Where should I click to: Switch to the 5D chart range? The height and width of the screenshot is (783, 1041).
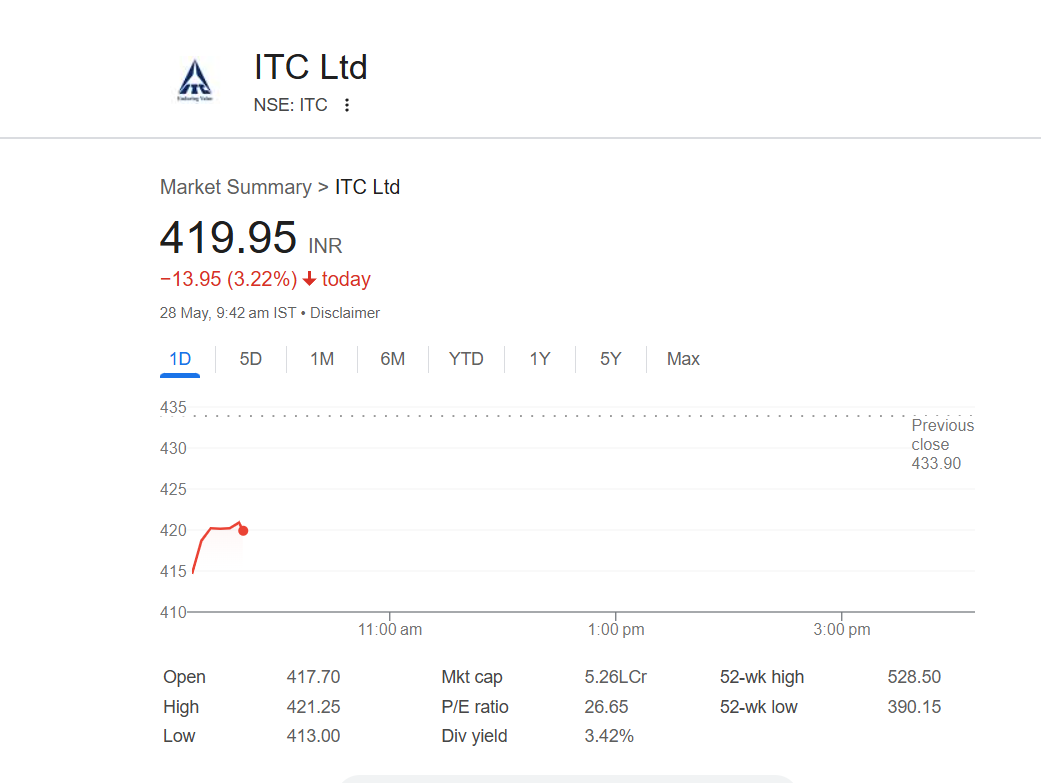(x=251, y=359)
